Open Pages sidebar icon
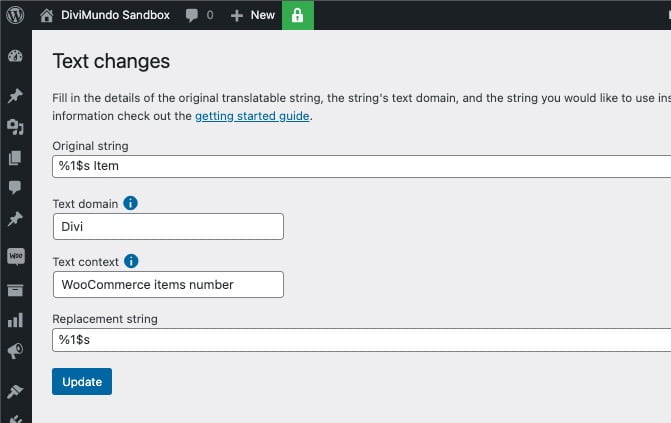The image size is (671, 423). (15, 158)
